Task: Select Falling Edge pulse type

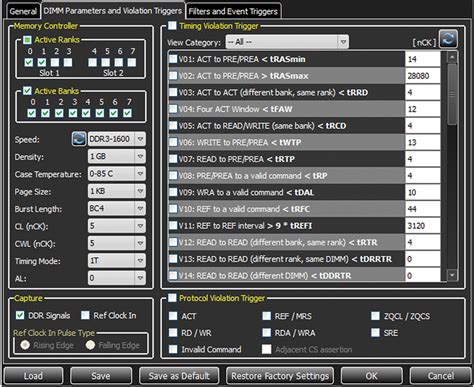Action: pyautogui.click(x=90, y=345)
